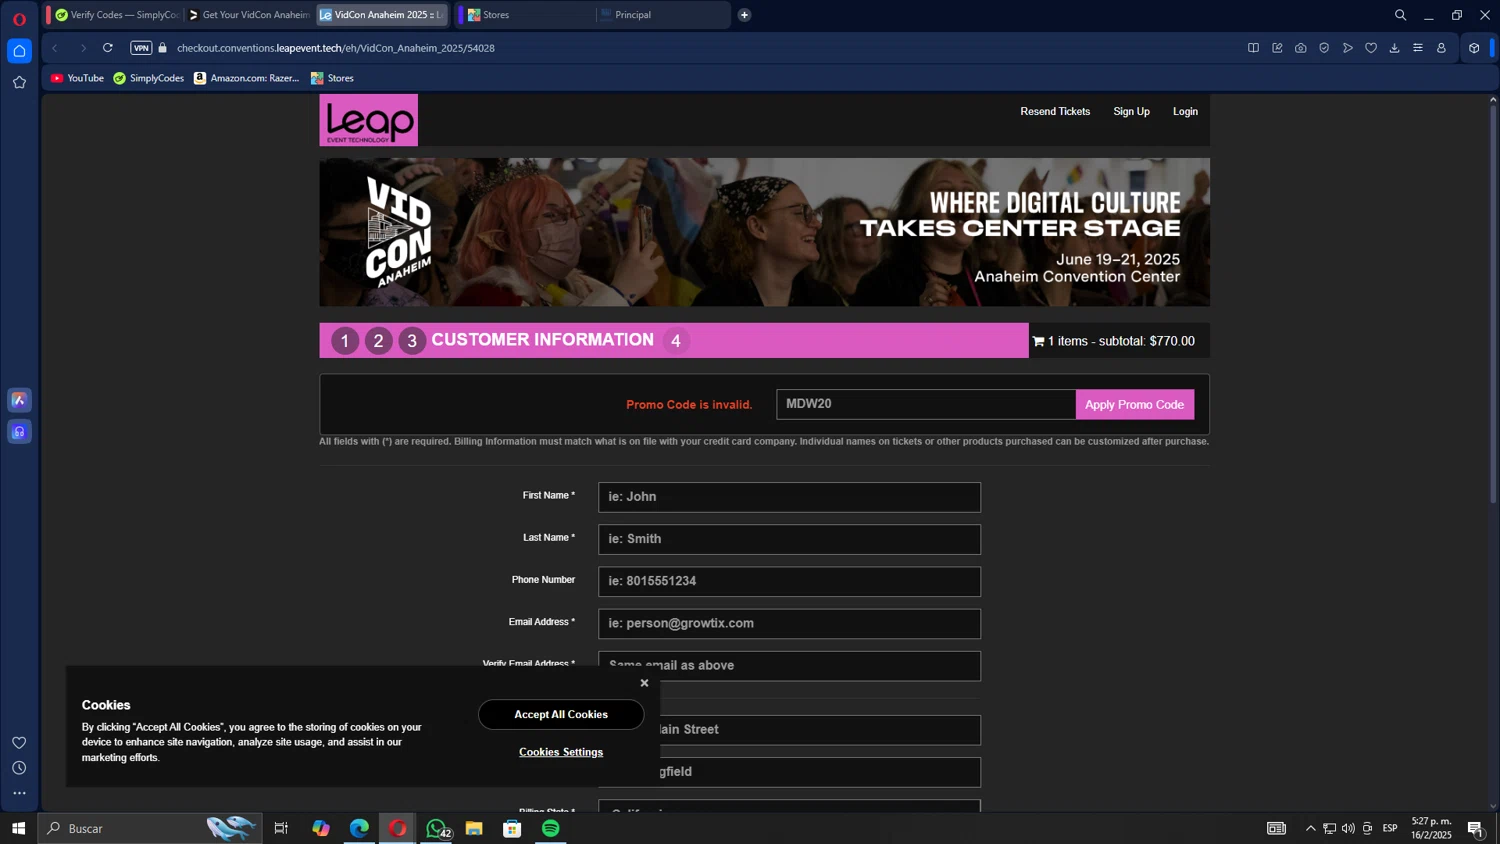Open the SimplyCodes bookmark

[x=148, y=78]
